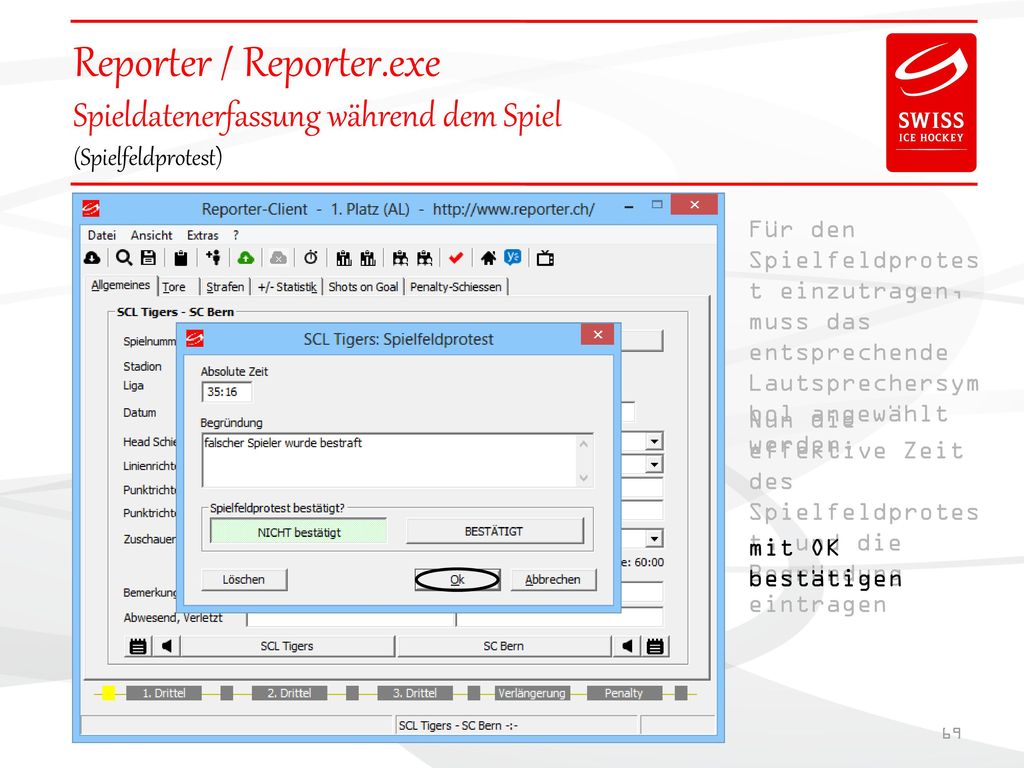Screen dimensions: 1024x768
Task: Switch to the Shots on Goal tab
Action: (x=363, y=287)
